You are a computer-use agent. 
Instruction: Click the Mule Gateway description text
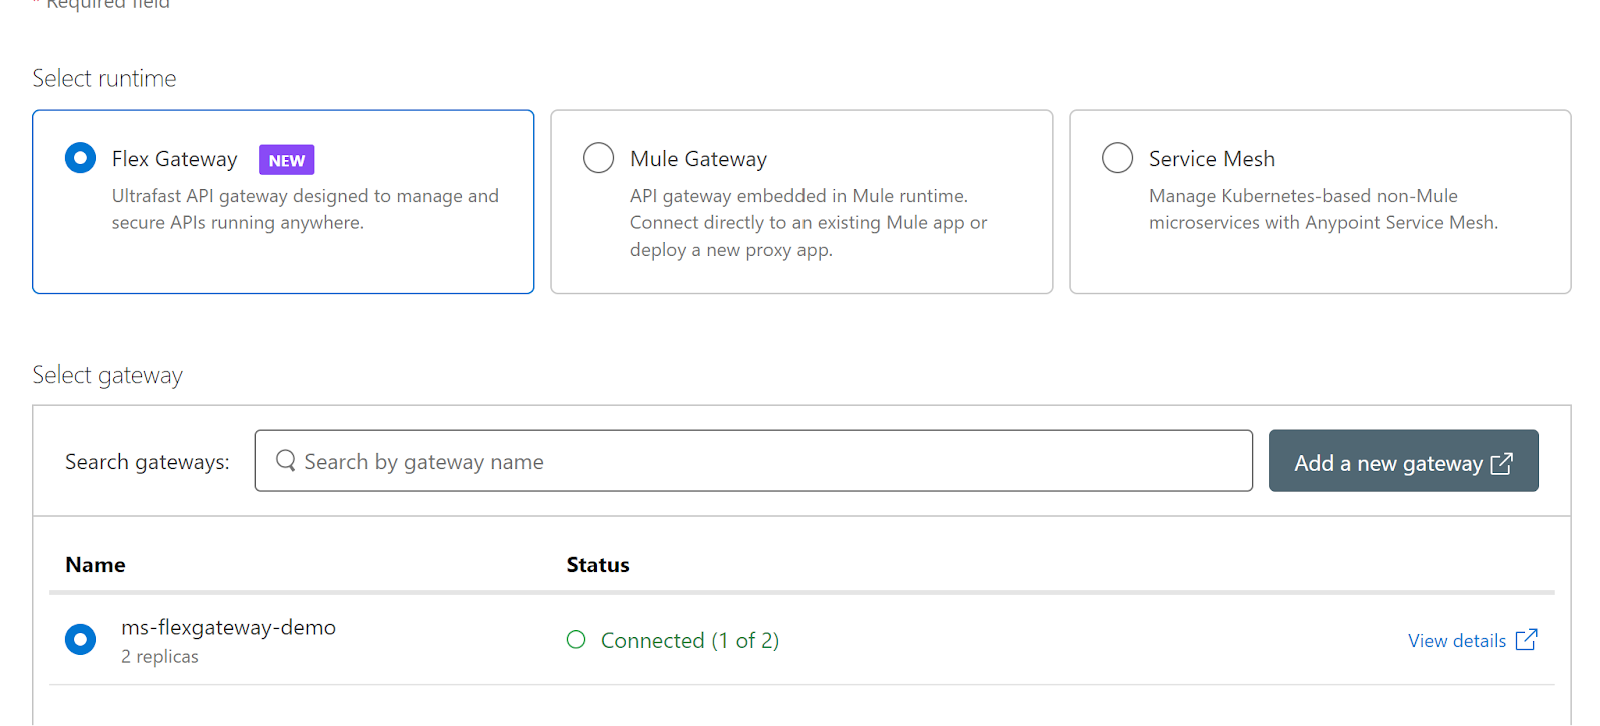tap(808, 223)
